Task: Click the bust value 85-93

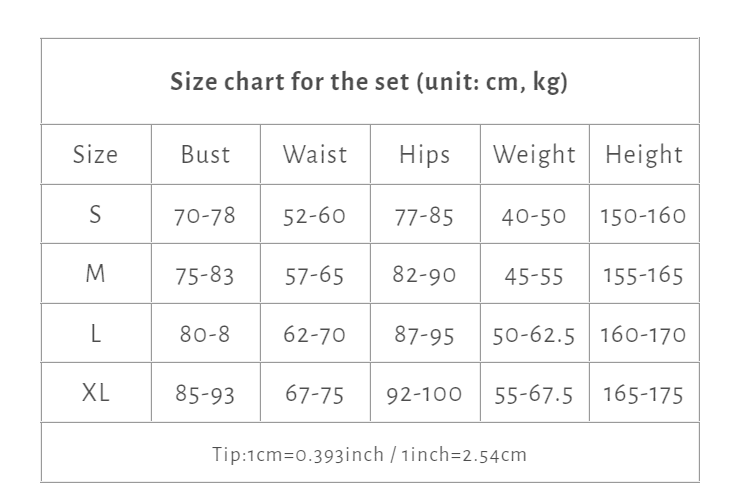Action: (205, 394)
